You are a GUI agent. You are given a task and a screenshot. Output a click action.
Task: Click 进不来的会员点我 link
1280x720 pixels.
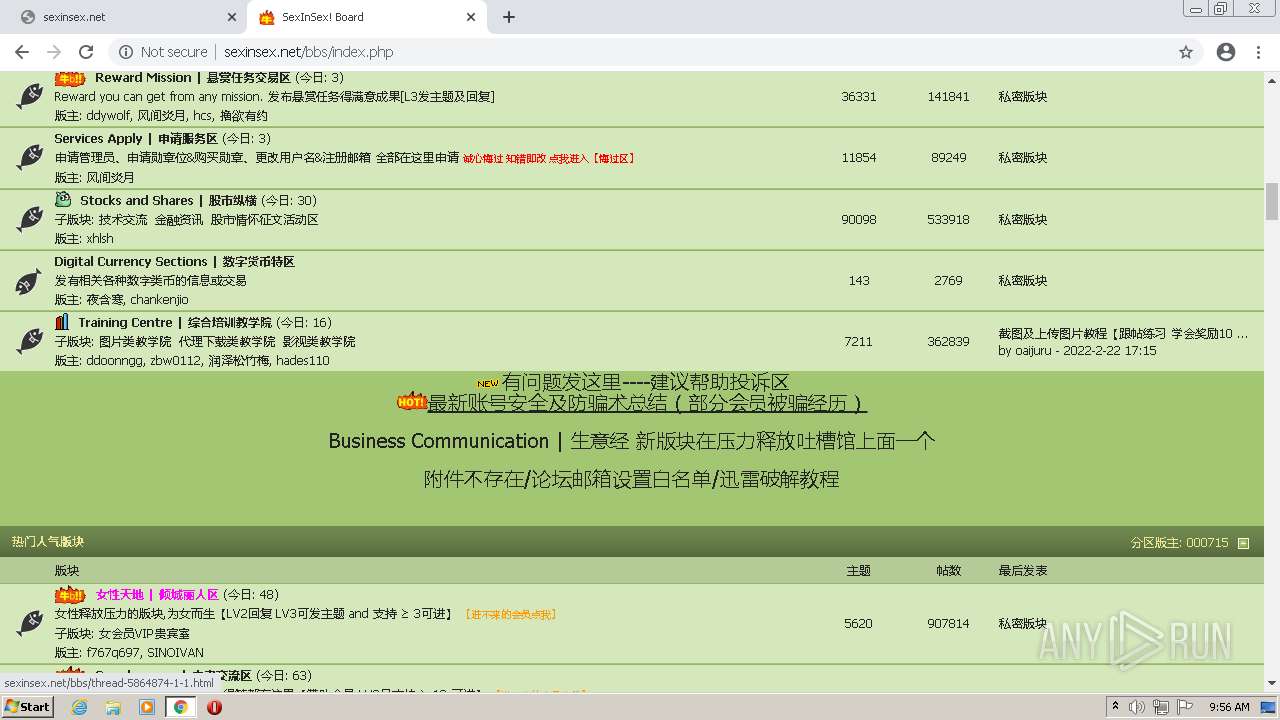tap(510, 614)
